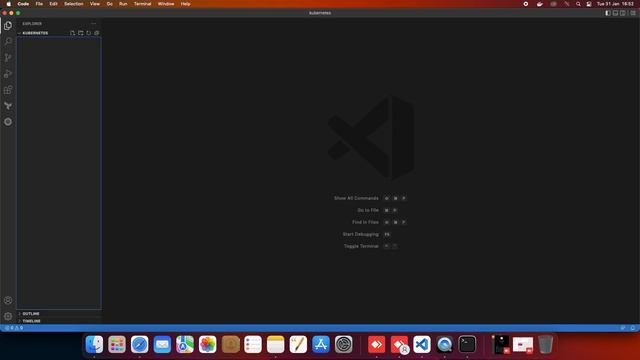Toggle the secondary side bar layout icon
640x360 pixels.
pos(623,13)
